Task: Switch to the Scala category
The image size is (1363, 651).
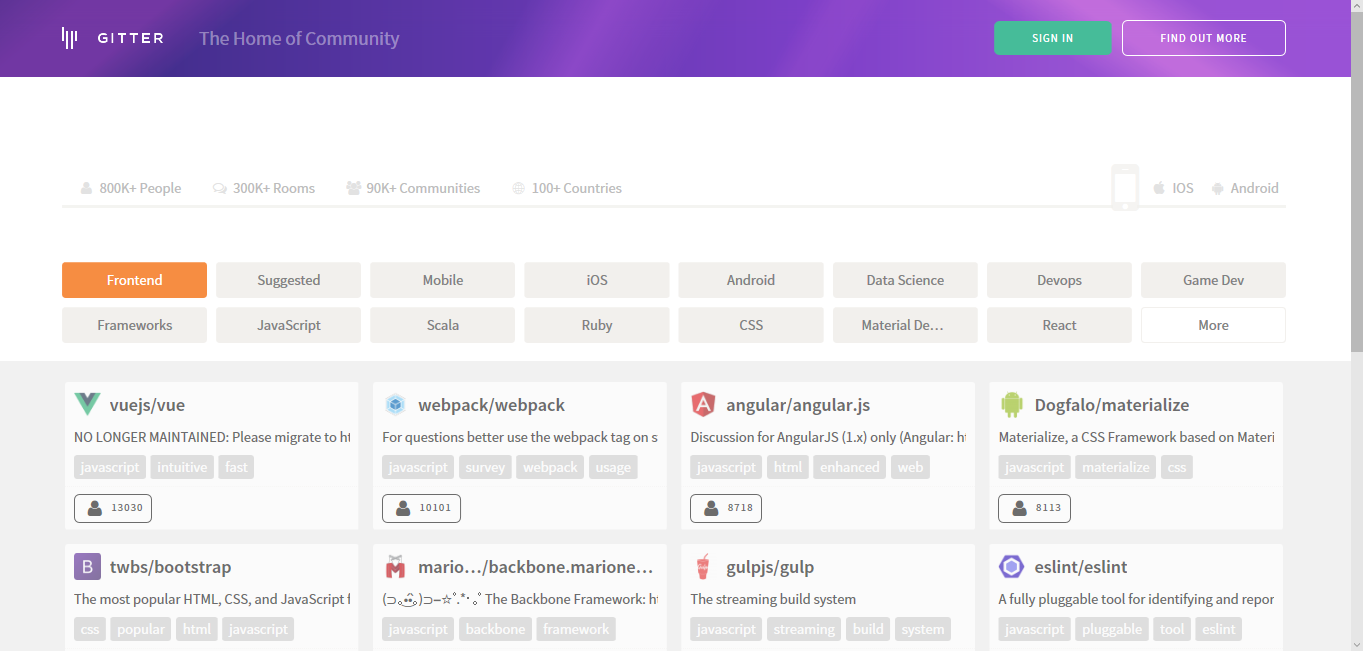Action: 442,325
